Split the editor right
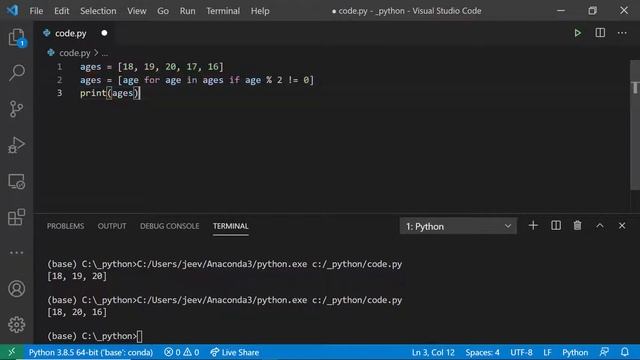640x360 pixels. tap(600, 33)
